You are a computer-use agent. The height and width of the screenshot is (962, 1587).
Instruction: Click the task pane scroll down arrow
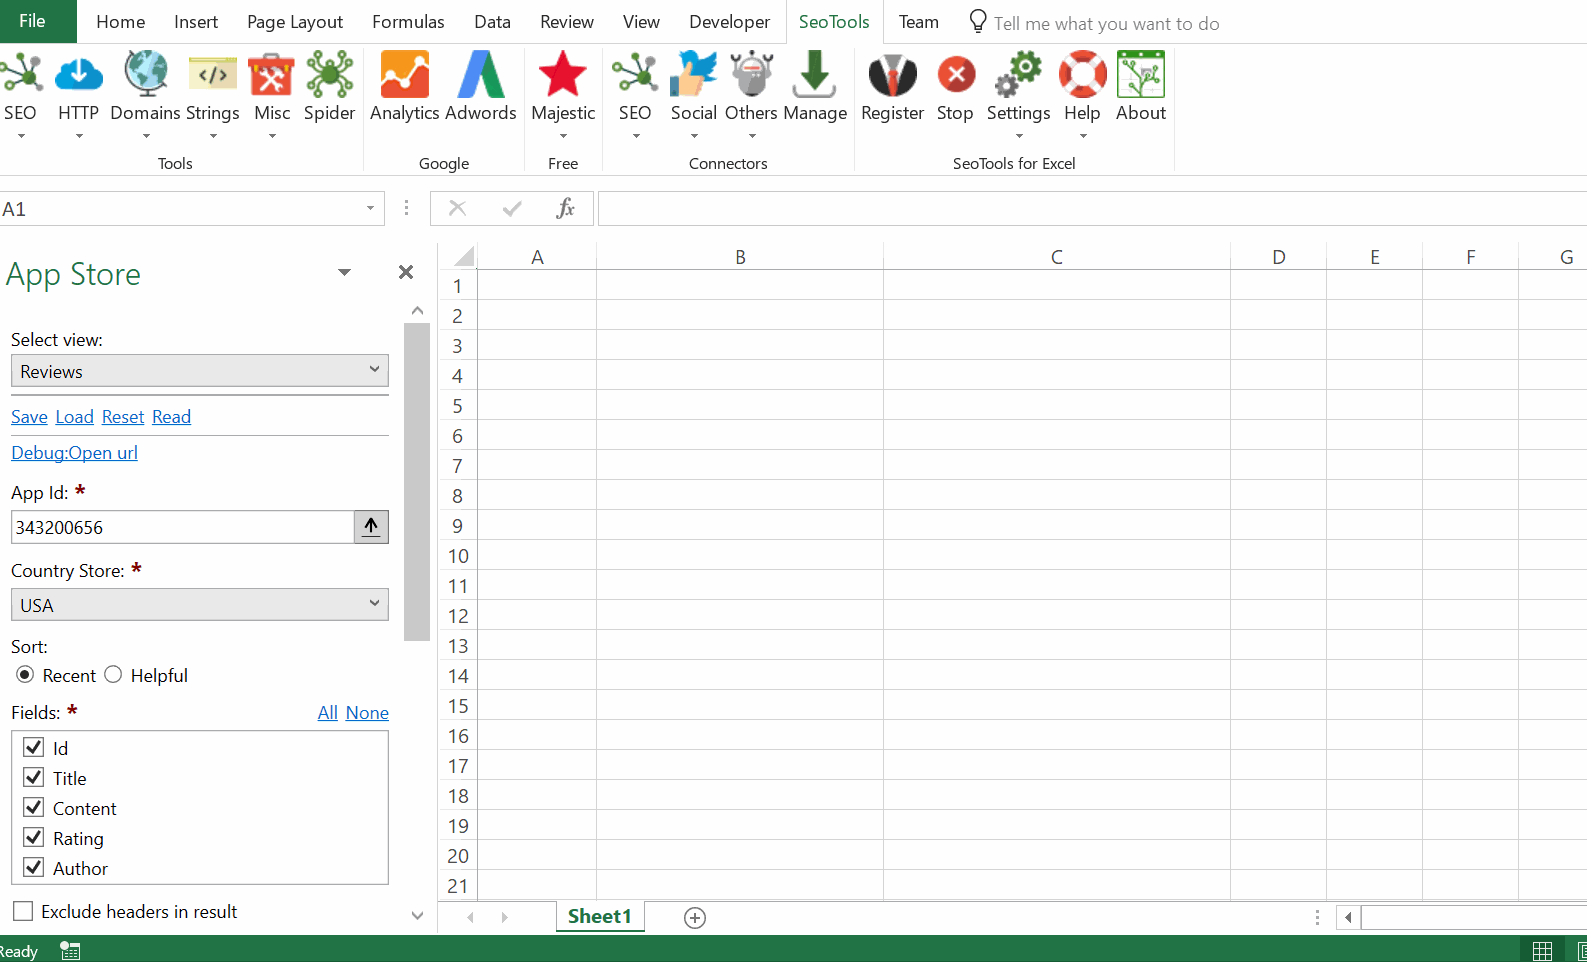pos(417,915)
